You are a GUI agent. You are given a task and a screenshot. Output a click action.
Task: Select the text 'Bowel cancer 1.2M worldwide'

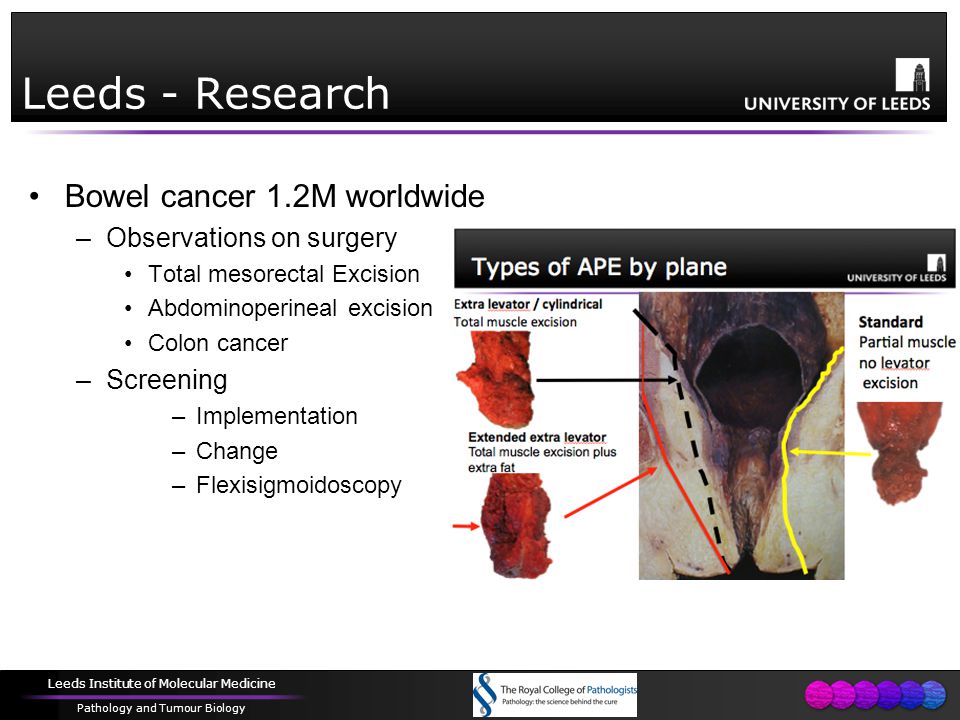[275, 197]
